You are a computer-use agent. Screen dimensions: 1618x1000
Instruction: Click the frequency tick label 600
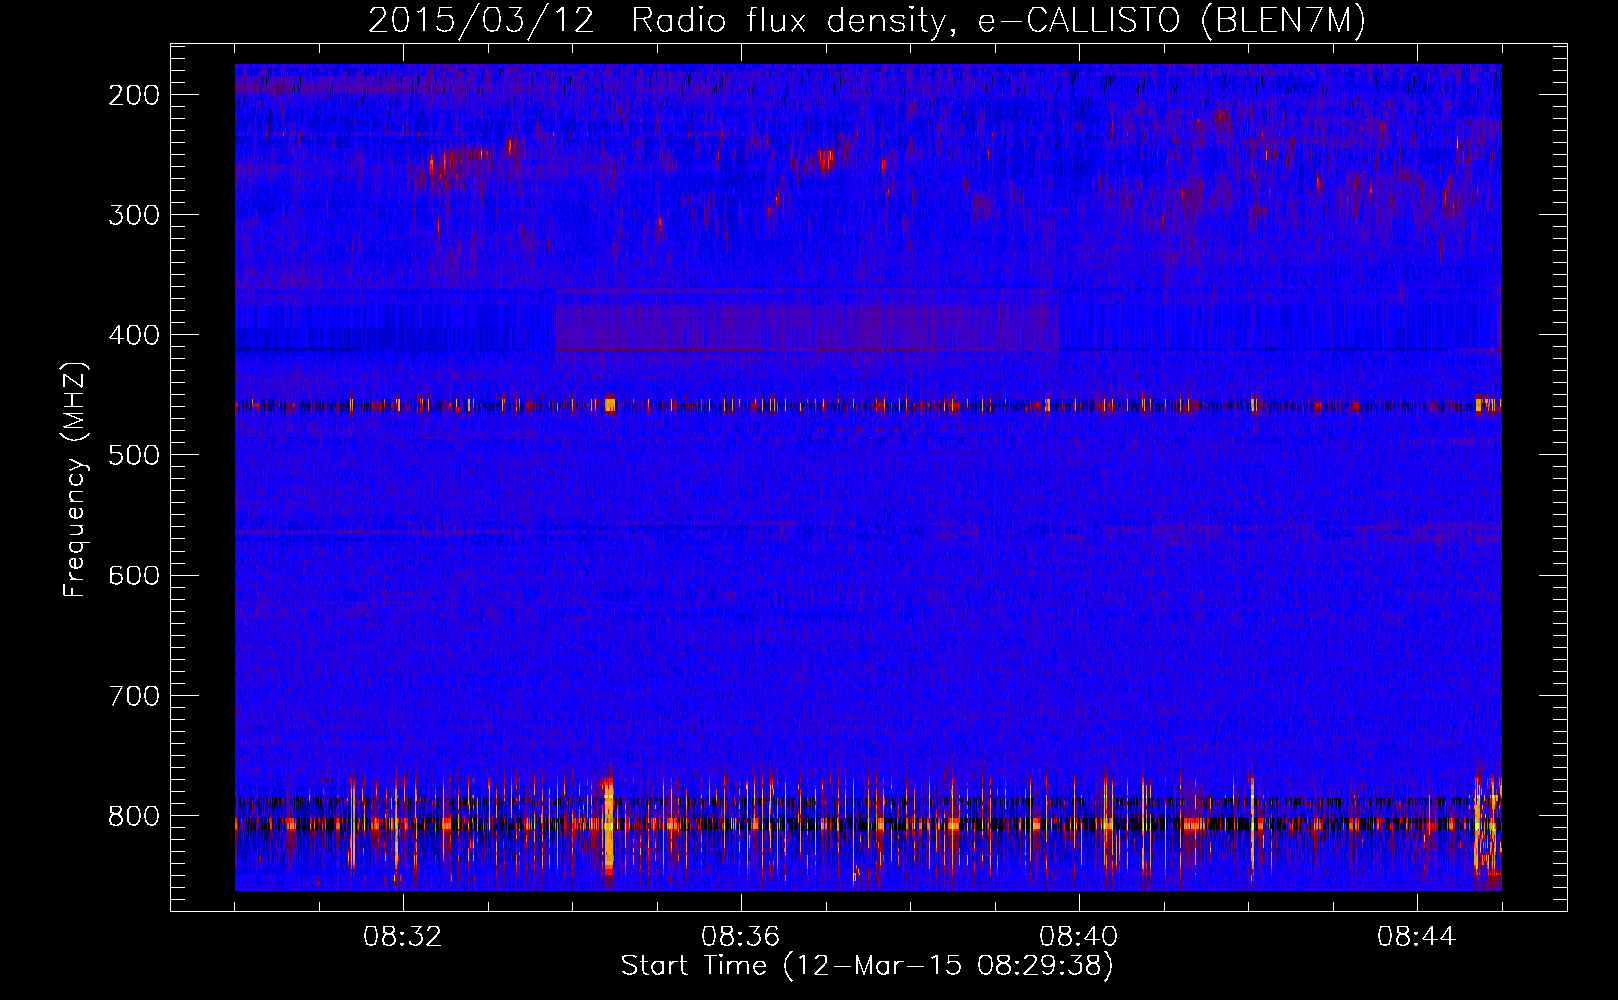134,575
